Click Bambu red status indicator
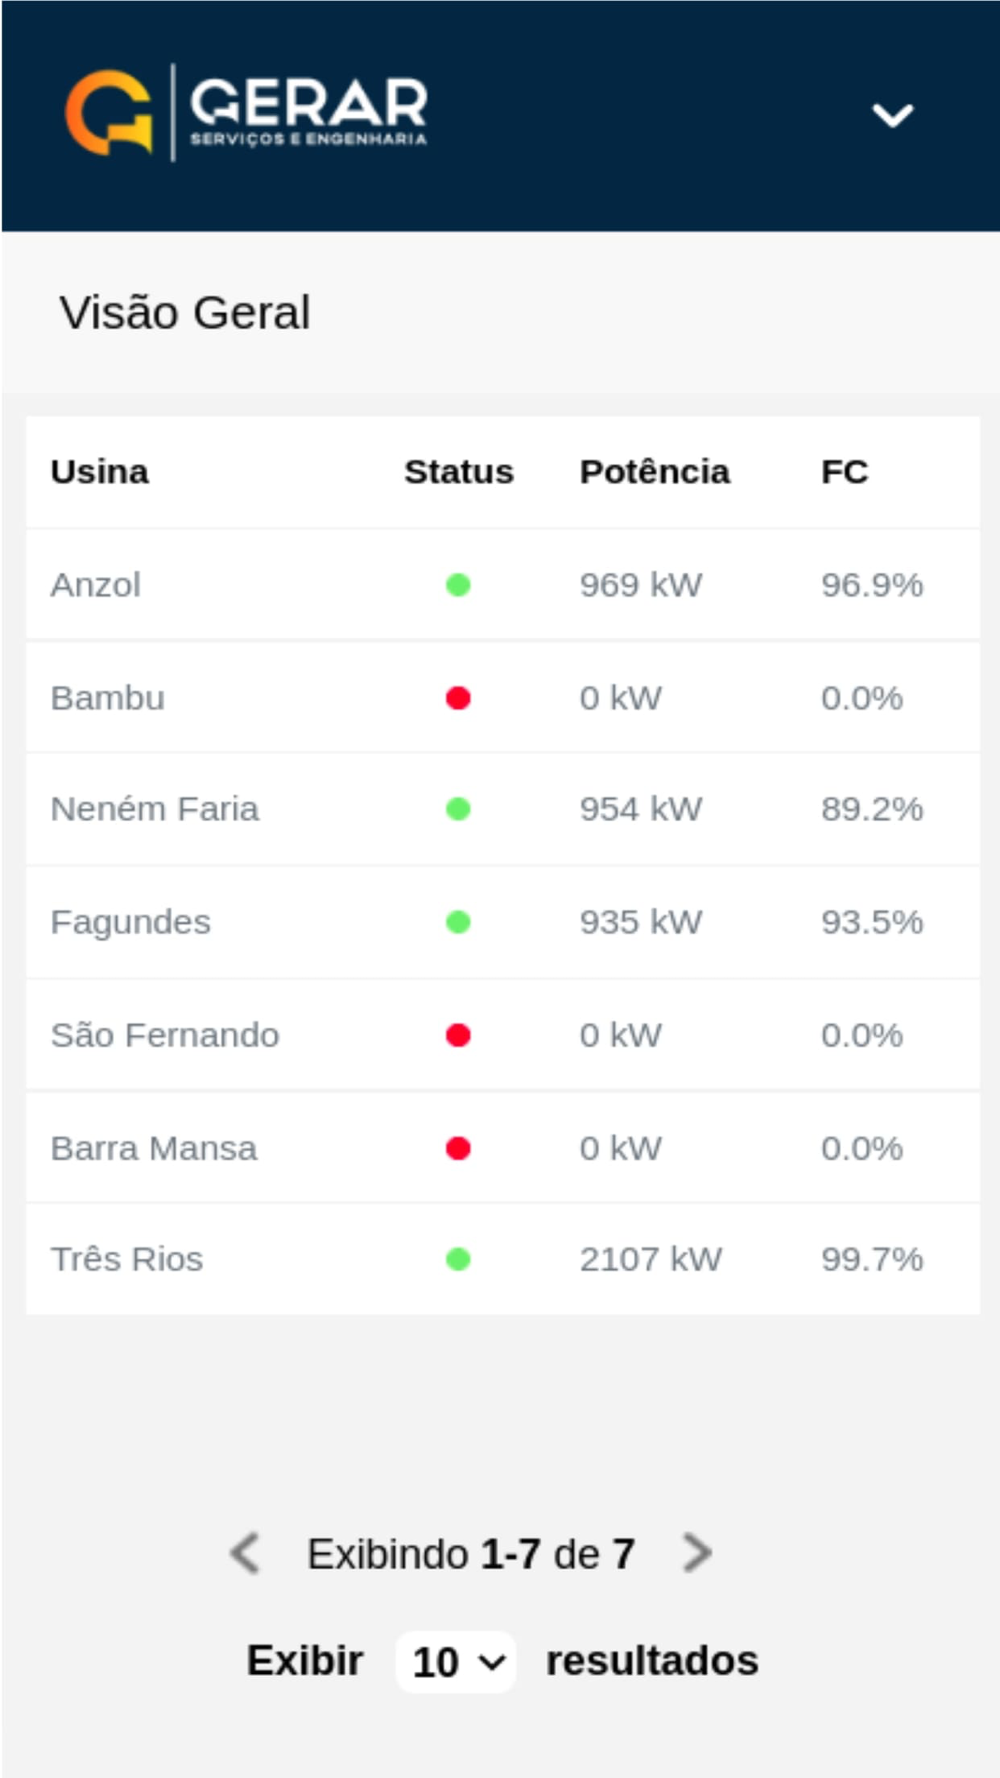Viewport: 1000px width, 1778px height. tap(458, 698)
